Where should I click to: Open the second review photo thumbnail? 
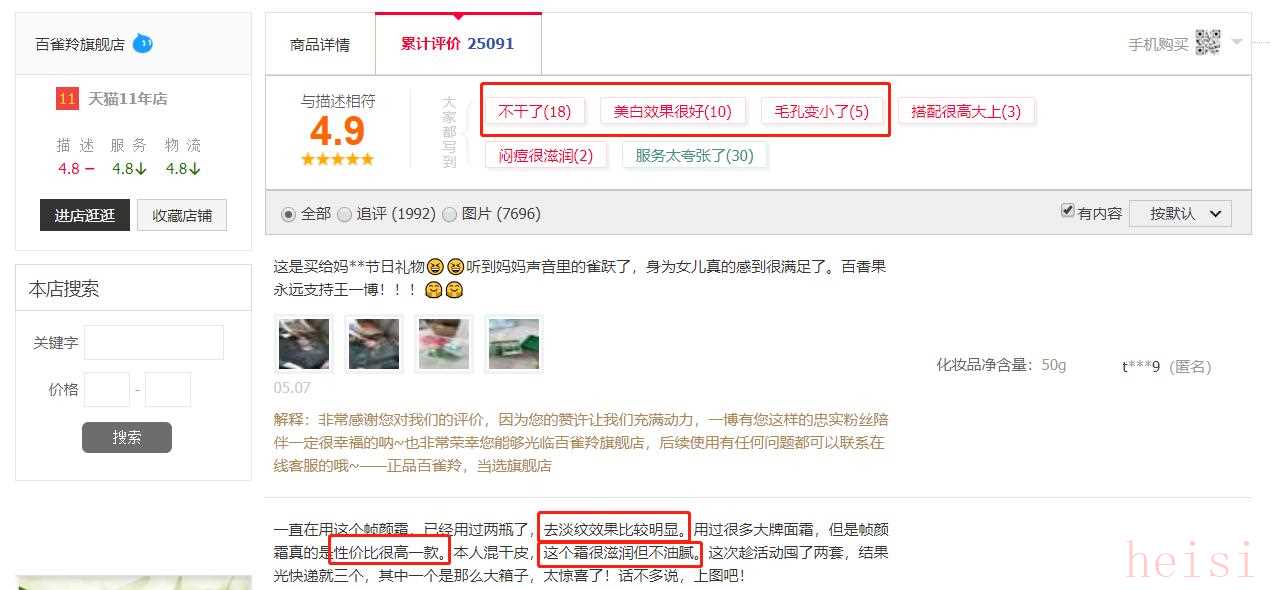374,344
